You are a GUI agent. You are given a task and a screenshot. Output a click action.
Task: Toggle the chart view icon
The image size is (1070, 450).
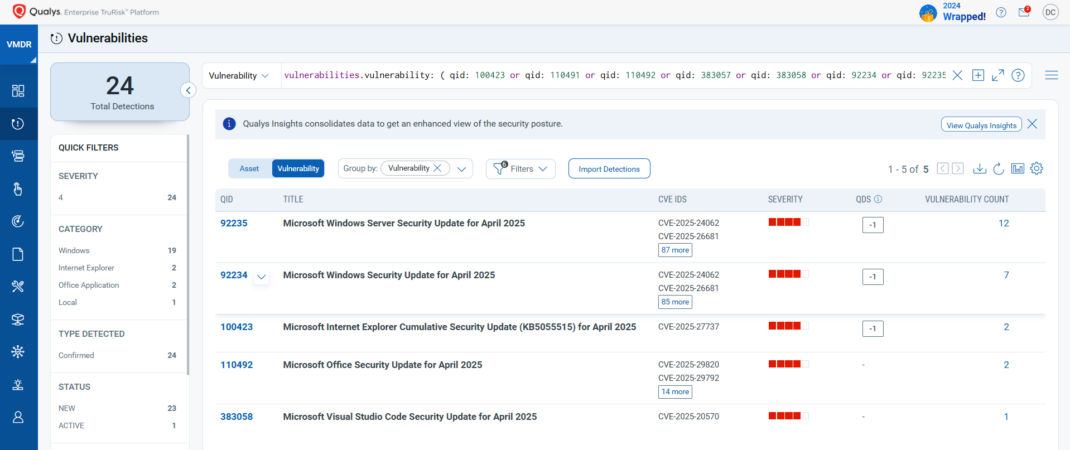pos(1017,169)
